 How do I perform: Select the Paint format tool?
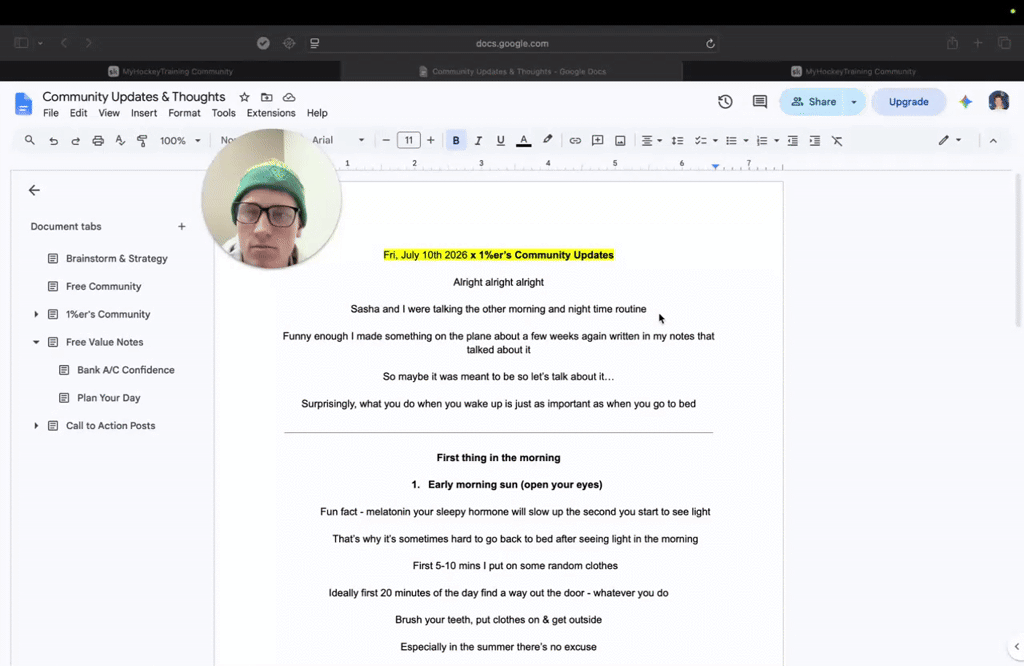pyautogui.click(x=142, y=140)
